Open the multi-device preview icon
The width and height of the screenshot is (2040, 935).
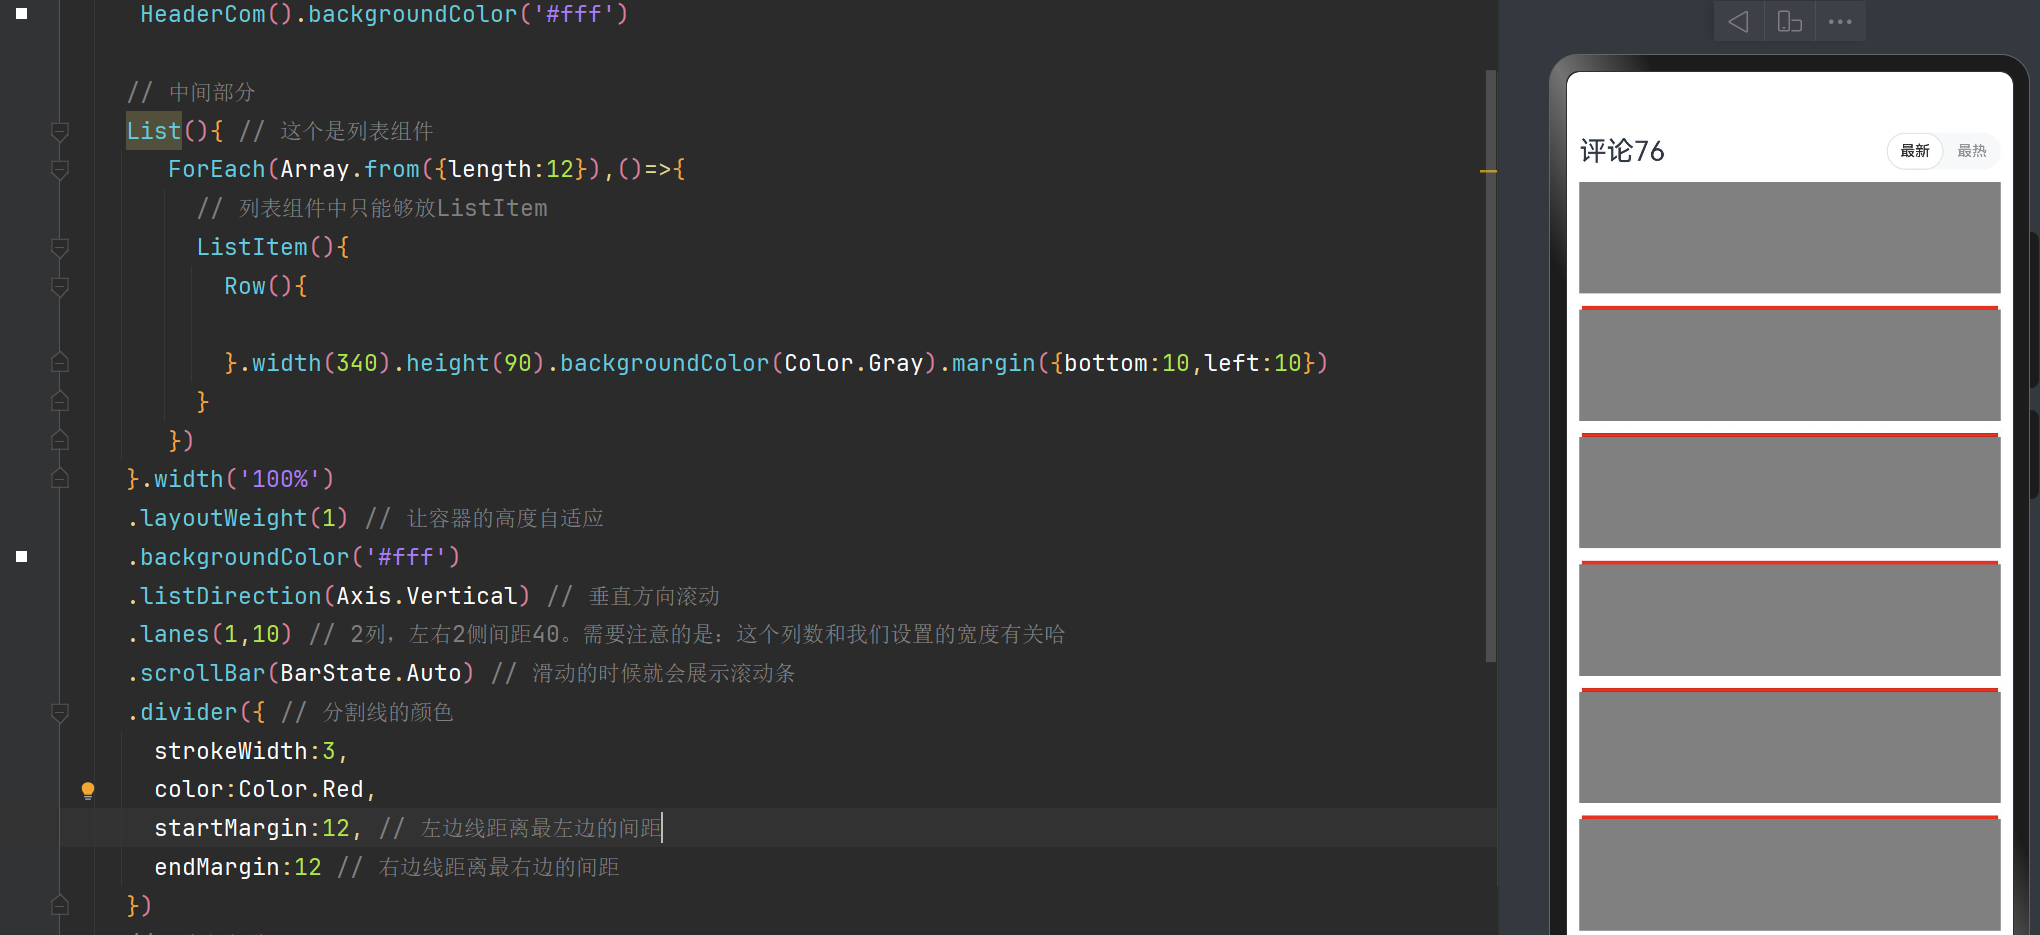1790,22
